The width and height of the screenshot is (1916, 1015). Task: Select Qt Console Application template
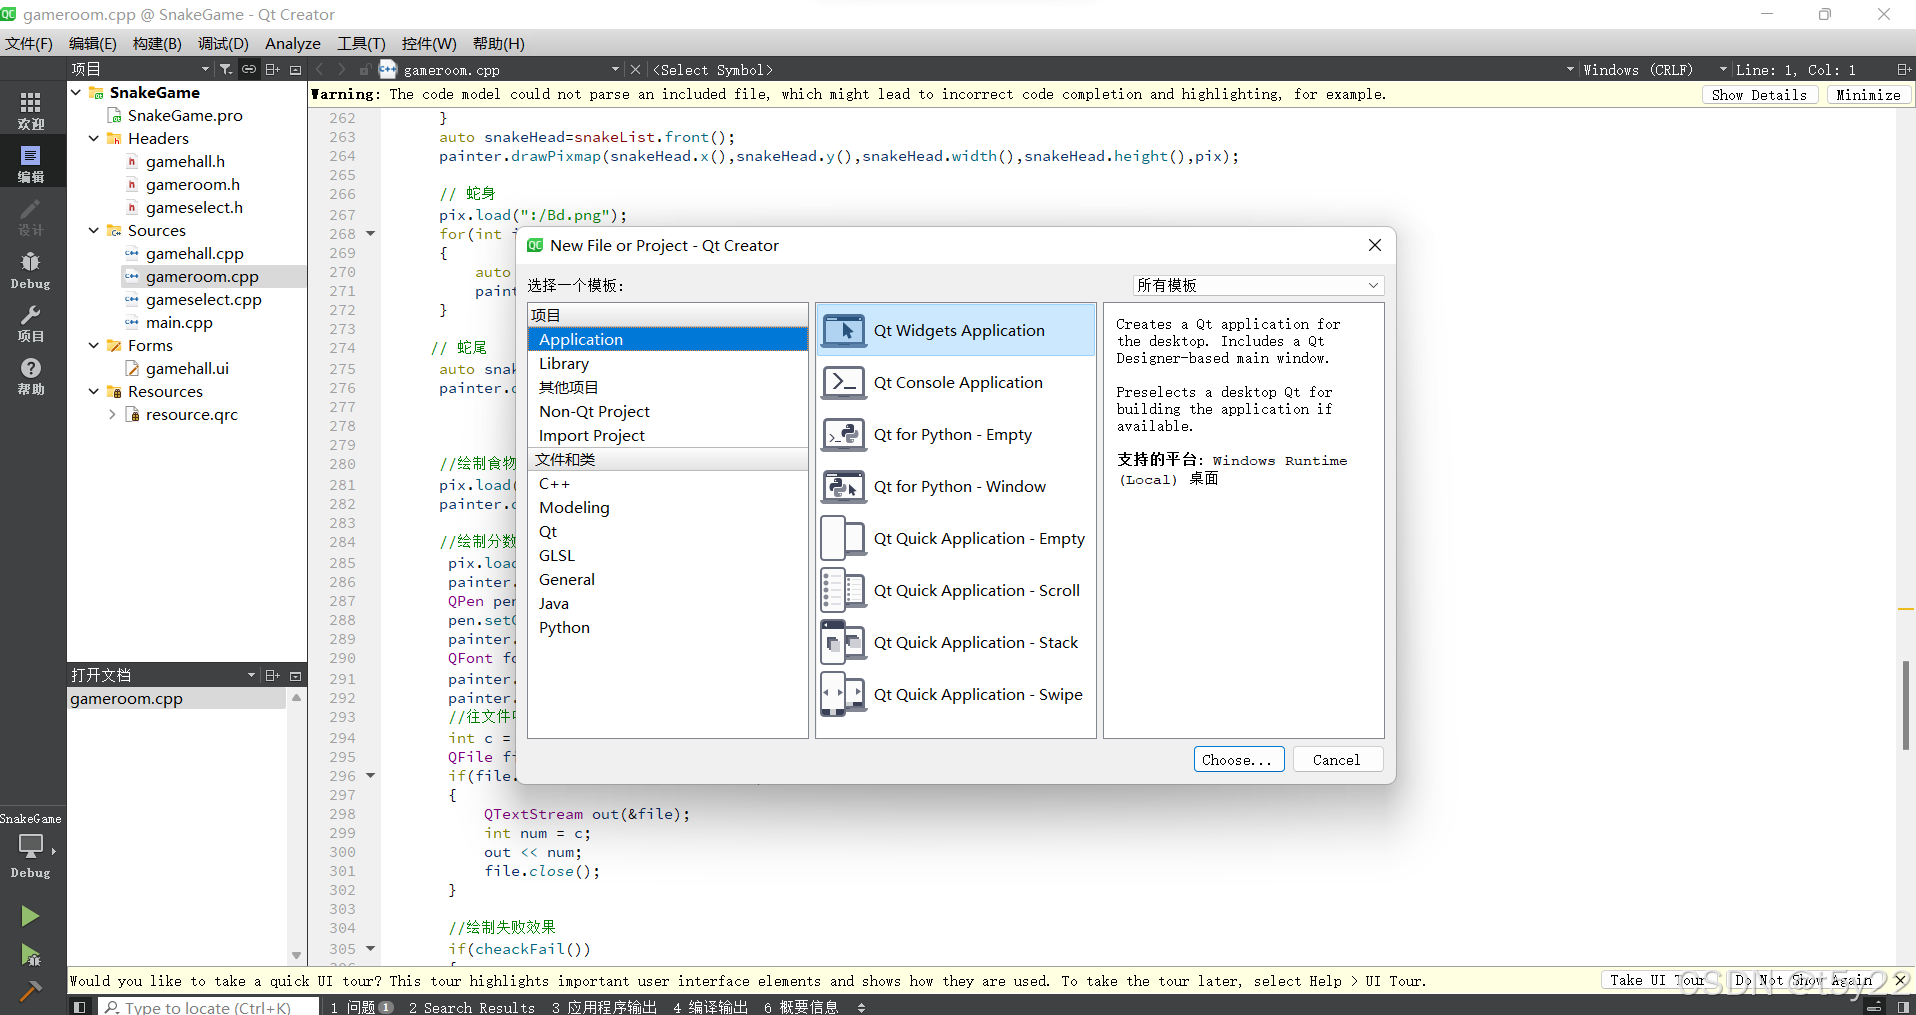956,382
